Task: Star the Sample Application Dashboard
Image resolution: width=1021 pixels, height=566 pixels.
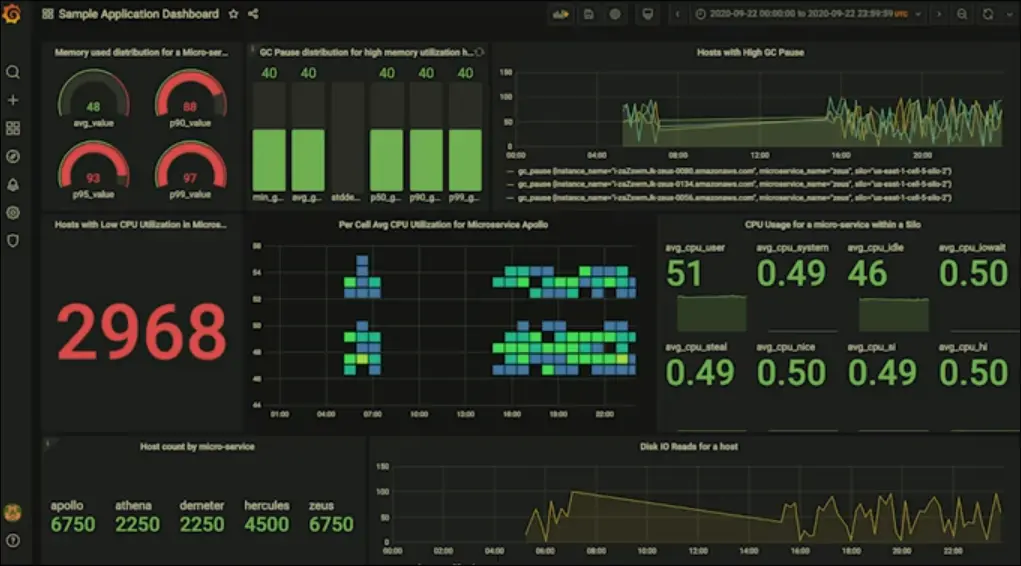Action: [x=233, y=14]
